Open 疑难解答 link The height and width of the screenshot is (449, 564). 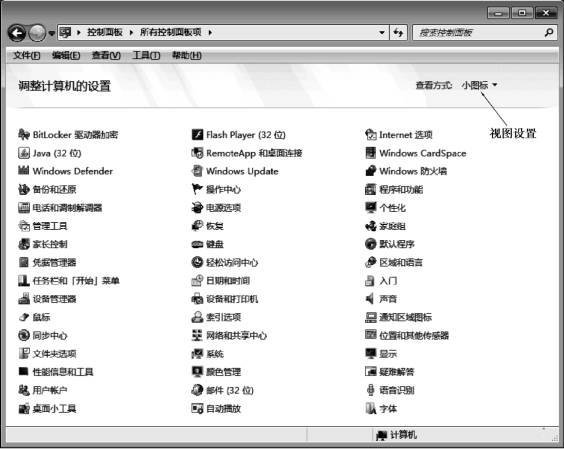point(397,372)
